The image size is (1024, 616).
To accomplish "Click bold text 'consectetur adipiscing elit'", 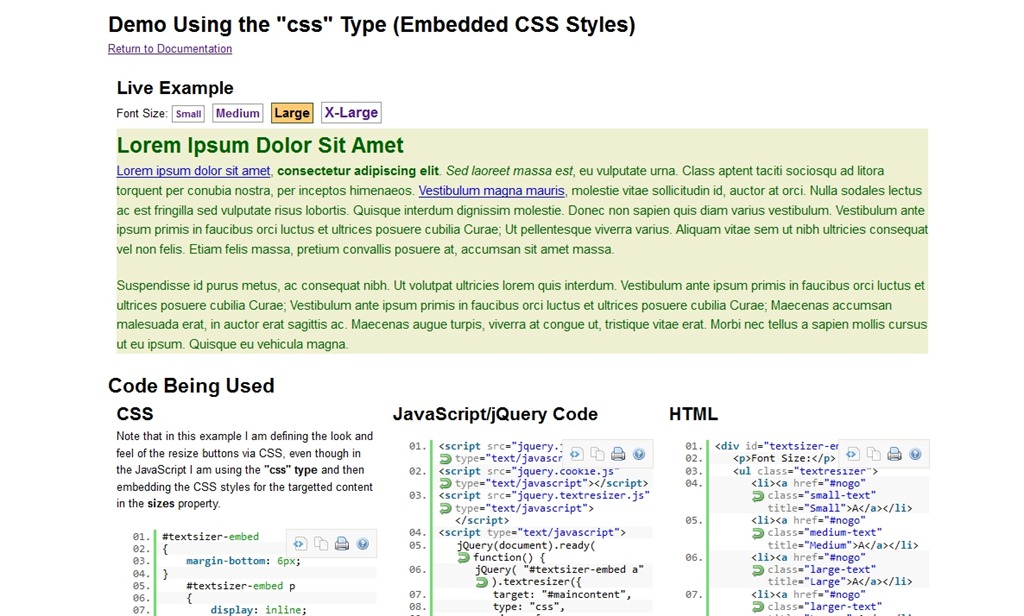I will tap(358, 170).
